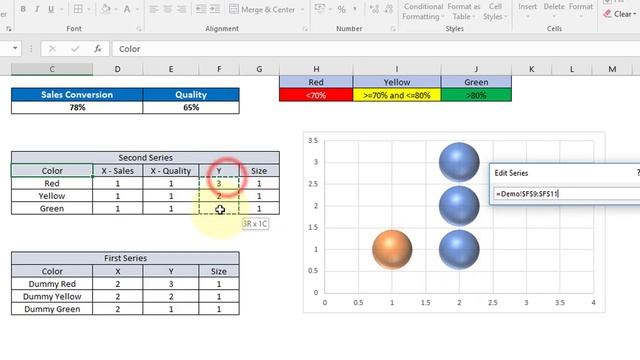Apply Percent Style to cells
Screen dimensions: 640x360
pyautogui.click(x=342, y=9)
